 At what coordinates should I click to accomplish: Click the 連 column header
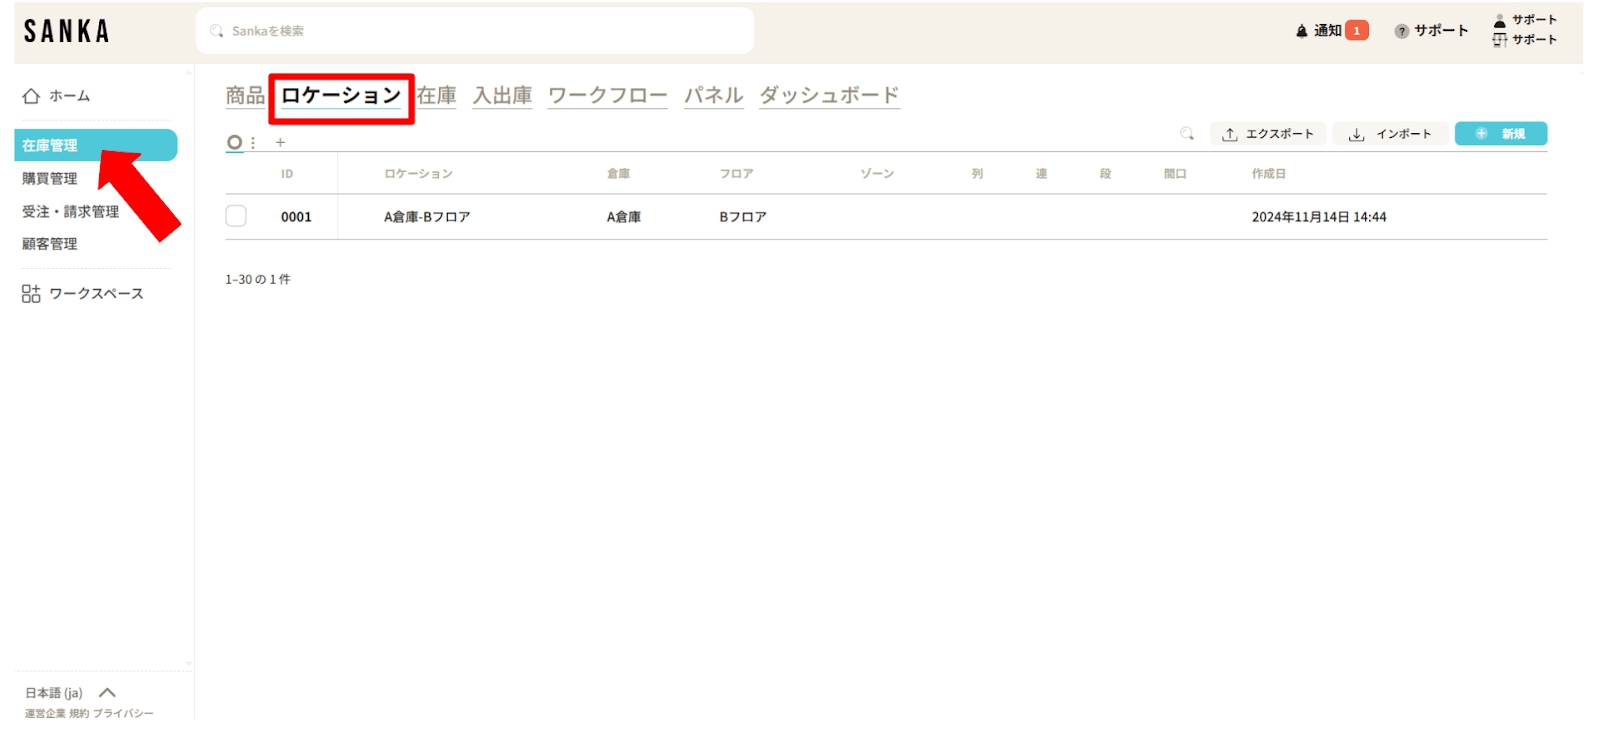pyautogui.click(x=1041, y=174)
